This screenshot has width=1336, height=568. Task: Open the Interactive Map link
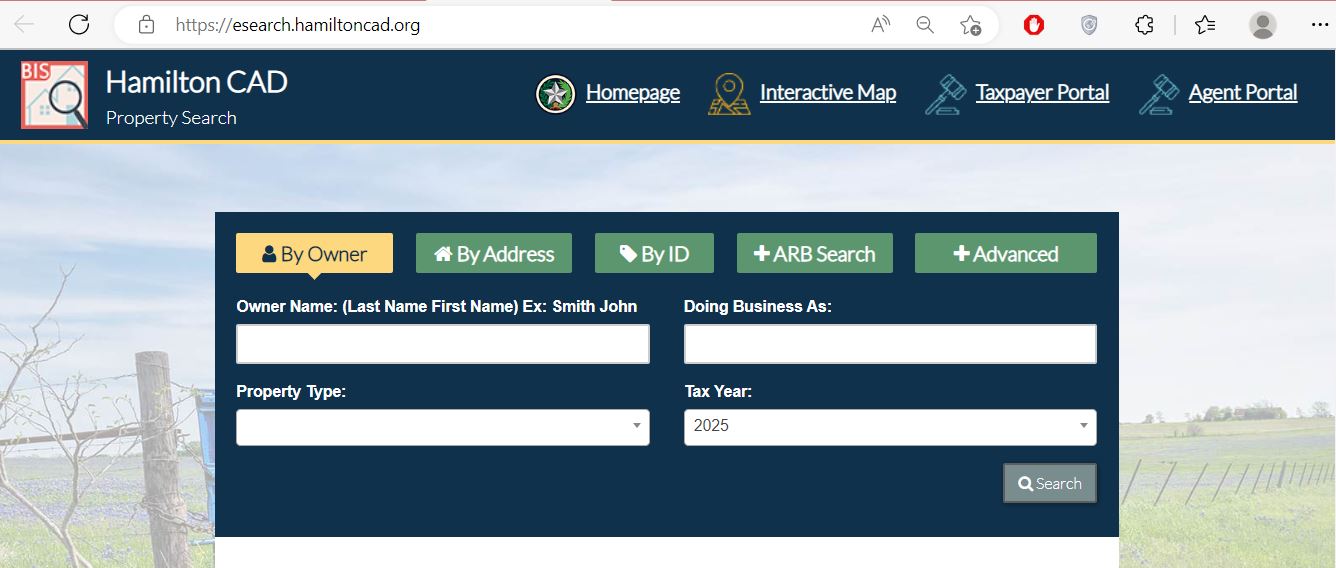(827, 93)
